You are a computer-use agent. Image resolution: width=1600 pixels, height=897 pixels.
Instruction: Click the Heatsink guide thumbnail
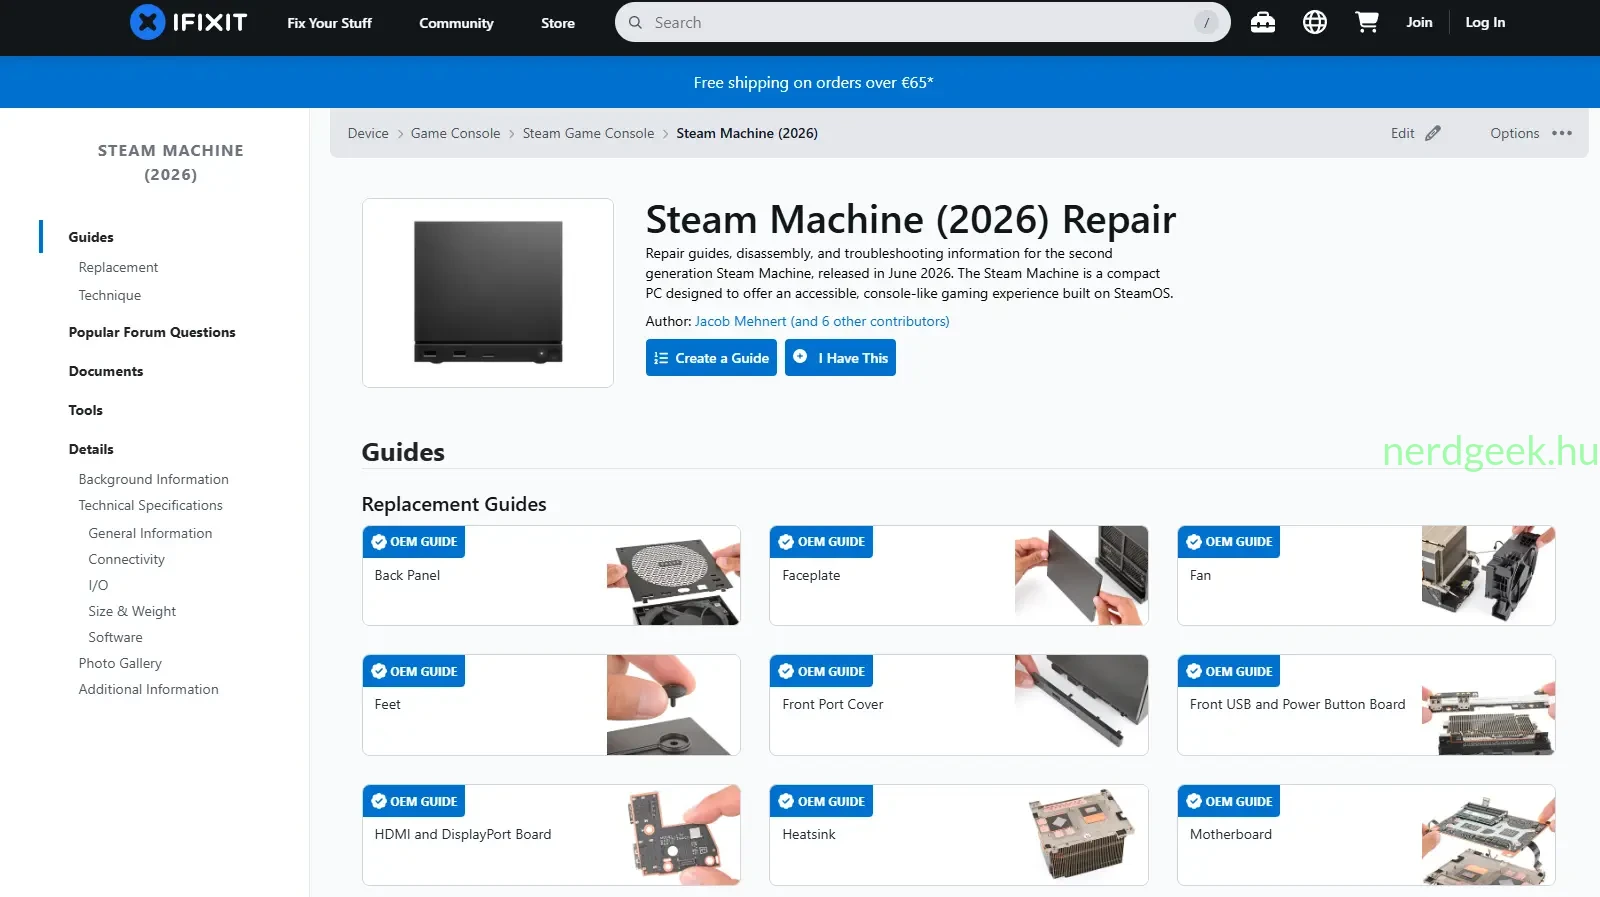(x=1081, y=835)
